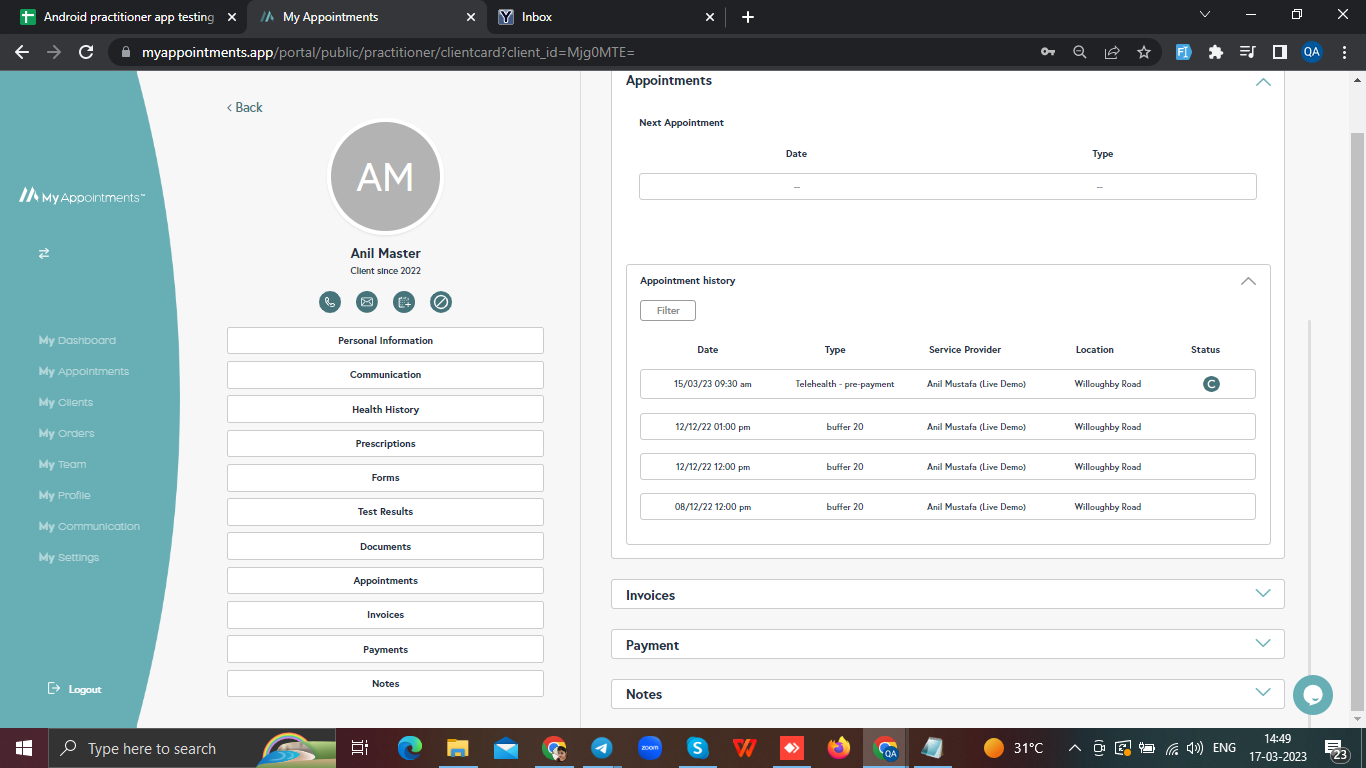Click the Telegram icon in the taskbar
Image resolution: width=1366 pixels, height=768 pixels.
click(x=601, y=748)
